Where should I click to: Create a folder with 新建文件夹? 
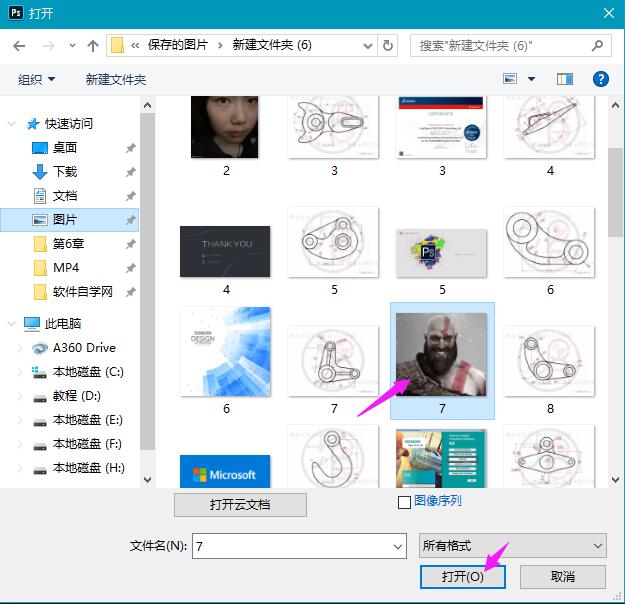pos(116,79)
